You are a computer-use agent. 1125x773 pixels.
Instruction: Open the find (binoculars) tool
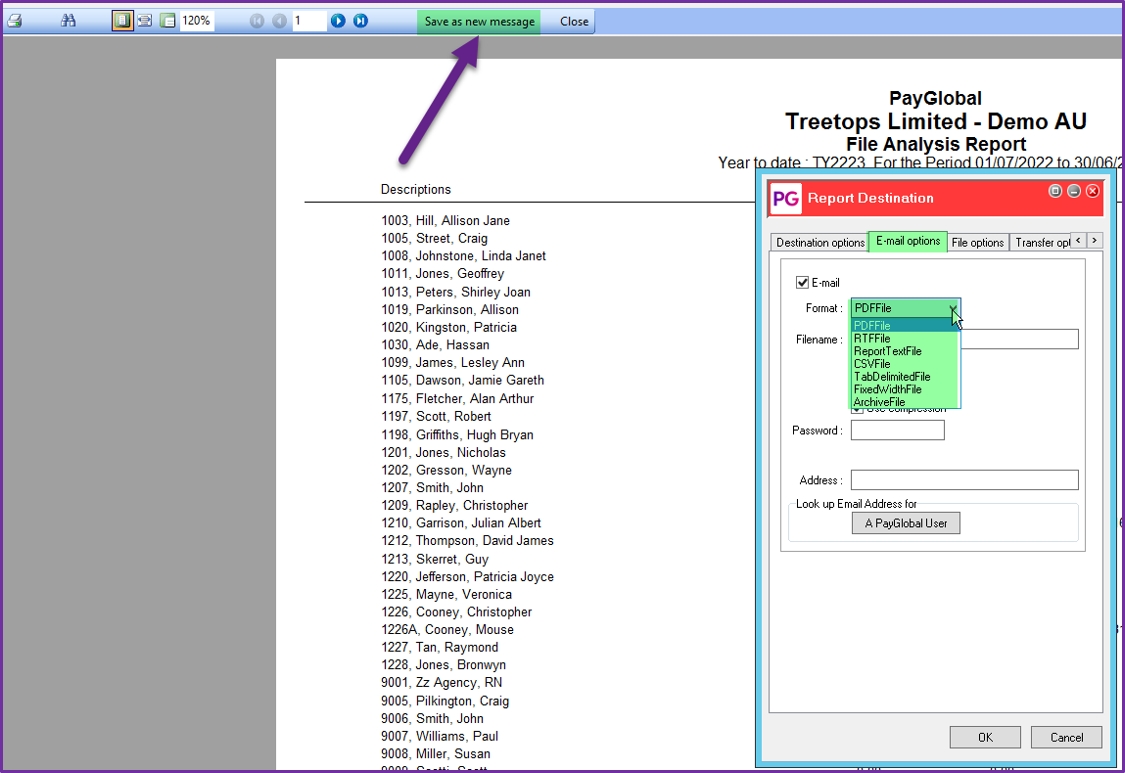click(68, 21)
